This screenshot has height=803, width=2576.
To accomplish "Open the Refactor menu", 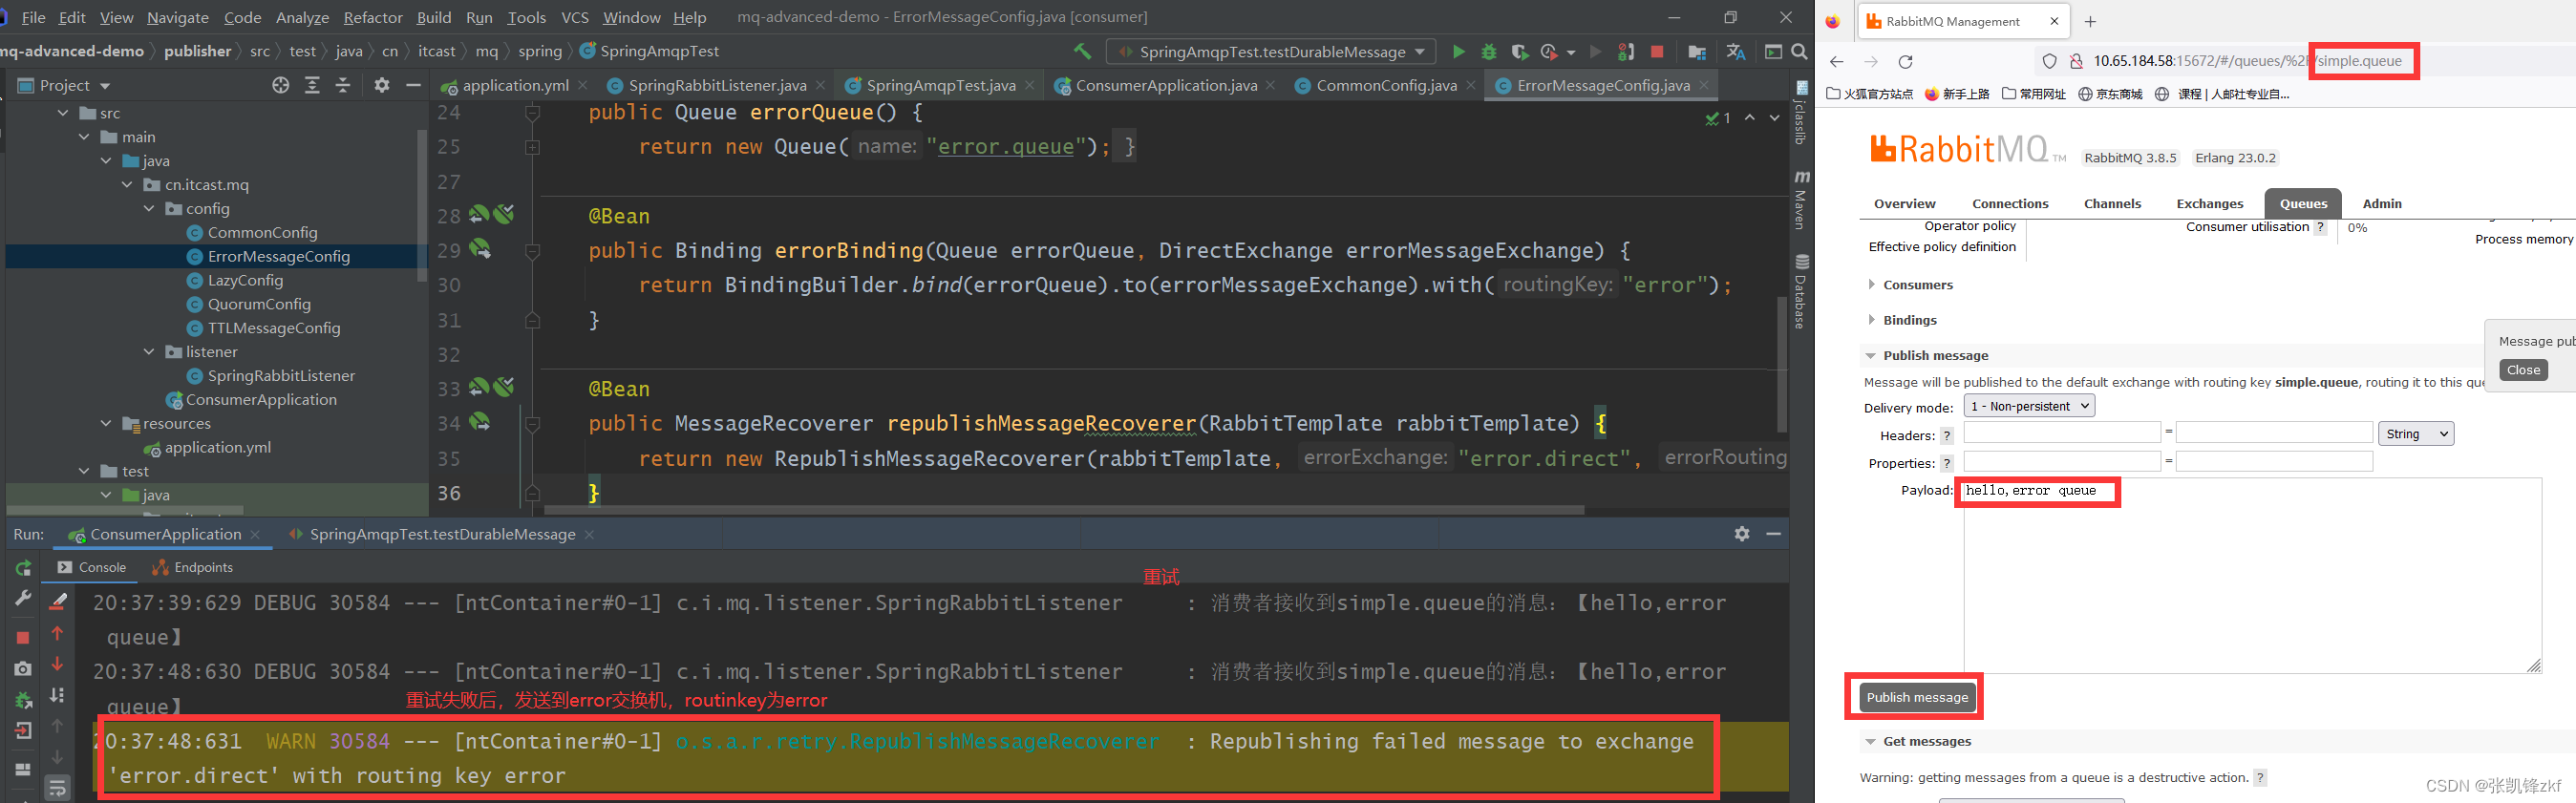I will click(372, 17).
